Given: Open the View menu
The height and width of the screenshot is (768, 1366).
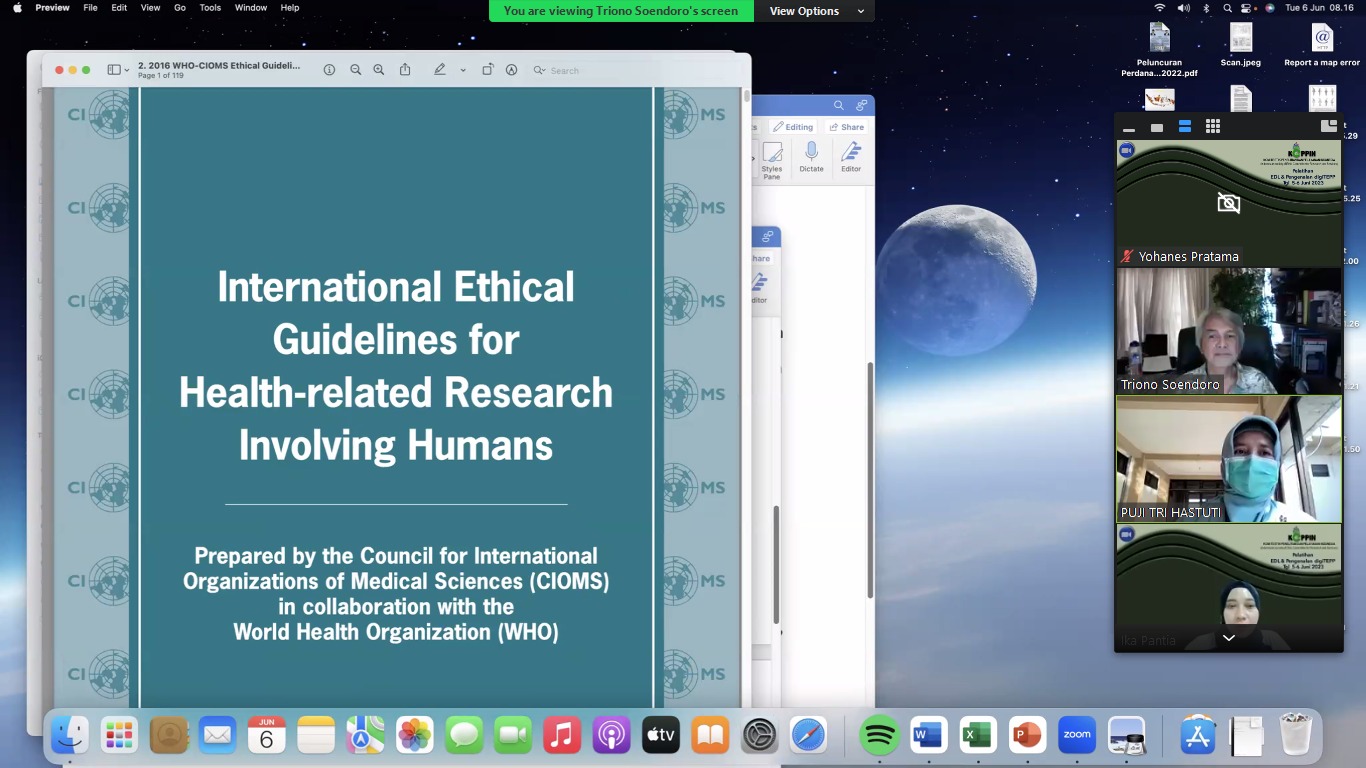Looking at the screenshot, I should click(150, 8).
